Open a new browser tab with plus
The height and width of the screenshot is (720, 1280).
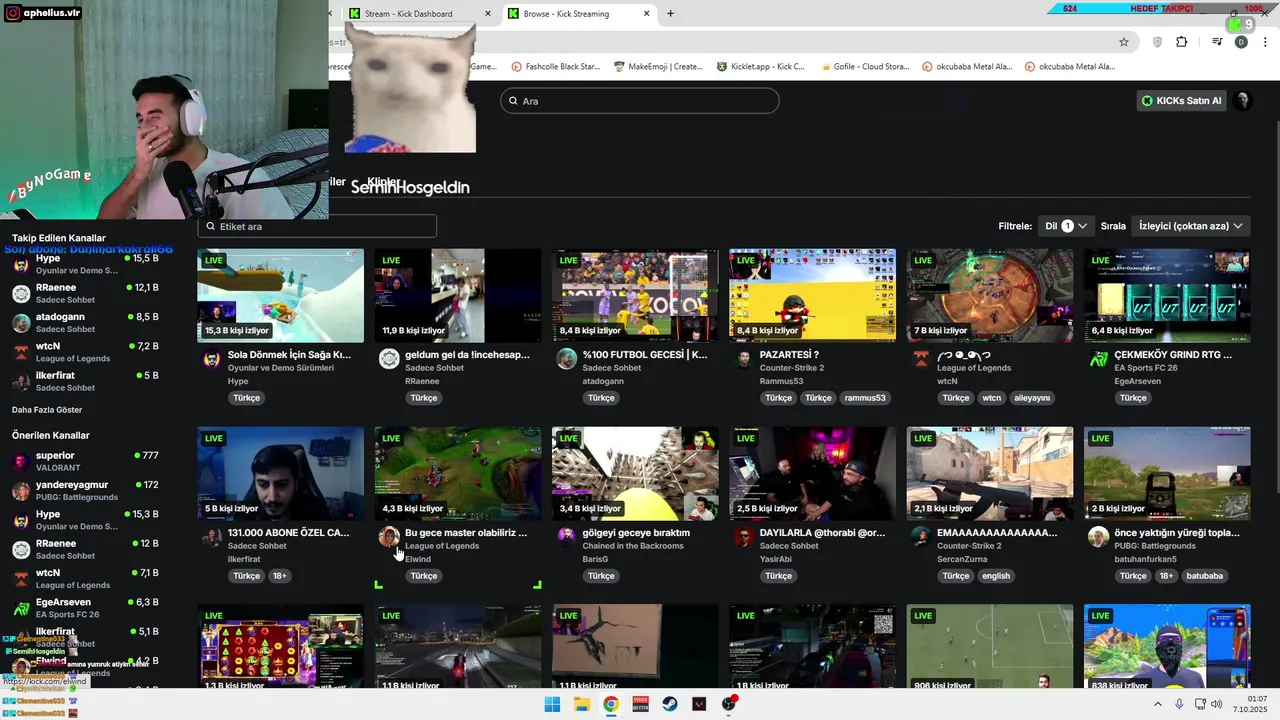tap(670, 14)
